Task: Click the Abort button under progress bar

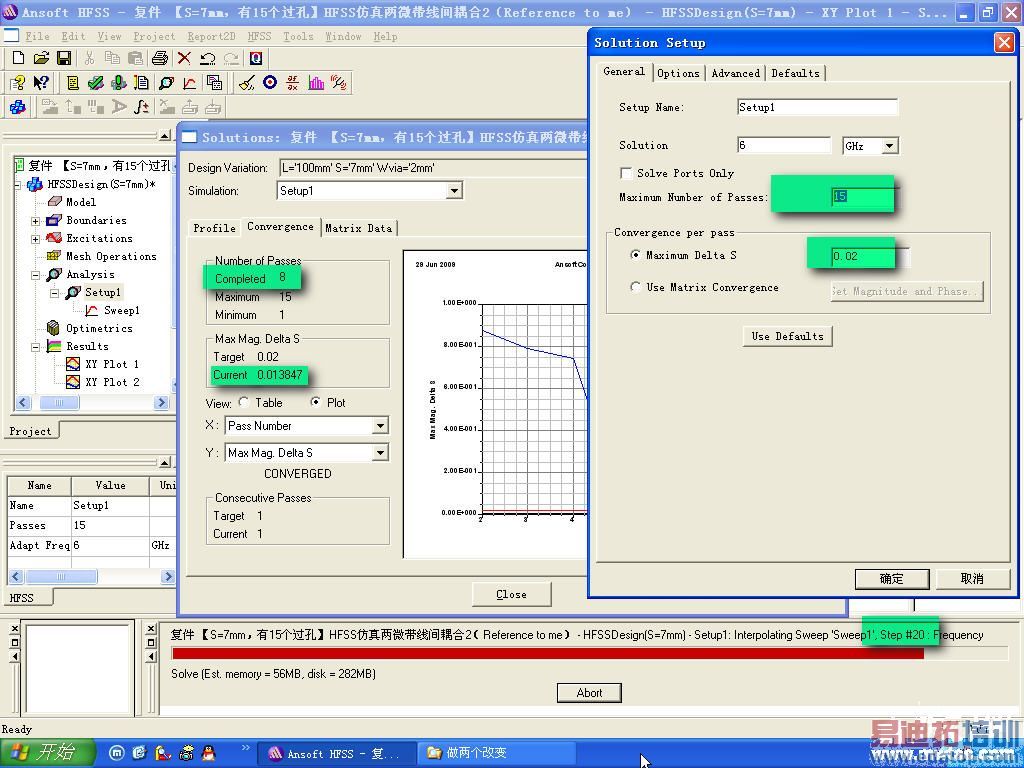Action: click(x=589, y=693)
